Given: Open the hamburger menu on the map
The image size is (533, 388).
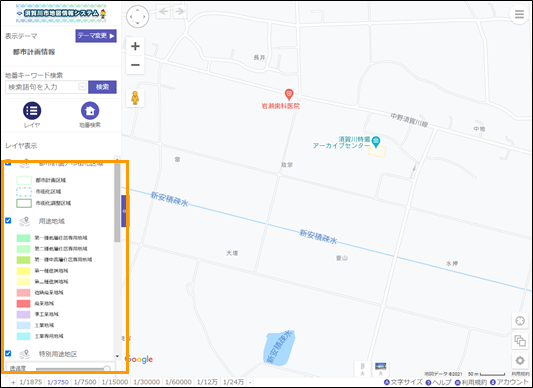Looking at the screenshot, I should click(x=519, y=15).
